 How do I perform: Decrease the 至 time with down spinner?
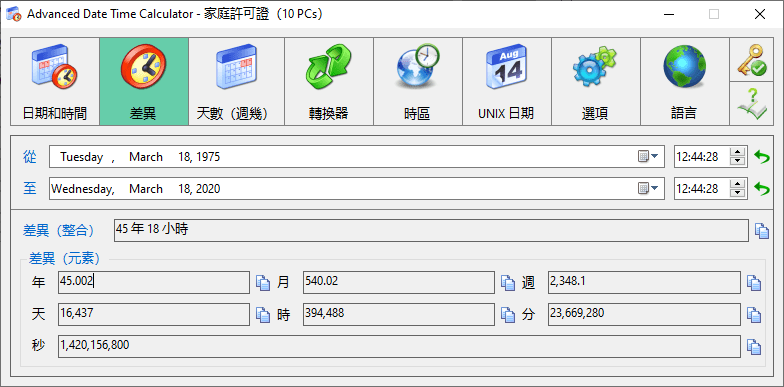coord(738,194)
